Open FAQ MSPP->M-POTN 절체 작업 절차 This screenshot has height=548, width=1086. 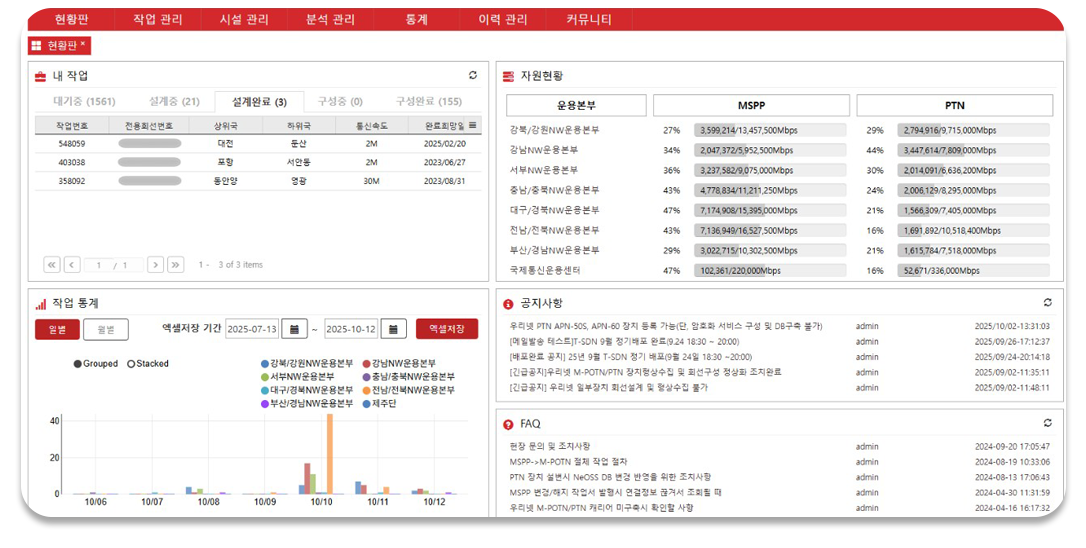pyautogui.click(x=568, y=461)
